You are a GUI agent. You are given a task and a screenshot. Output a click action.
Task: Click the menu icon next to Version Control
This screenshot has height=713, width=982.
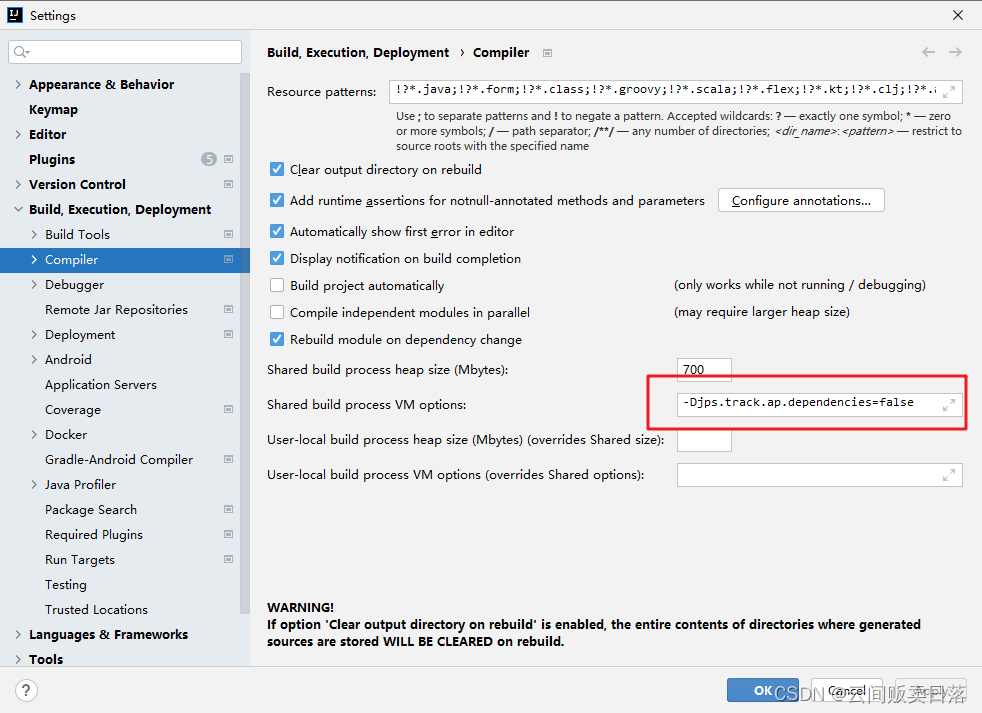click(x=230, y=184)
